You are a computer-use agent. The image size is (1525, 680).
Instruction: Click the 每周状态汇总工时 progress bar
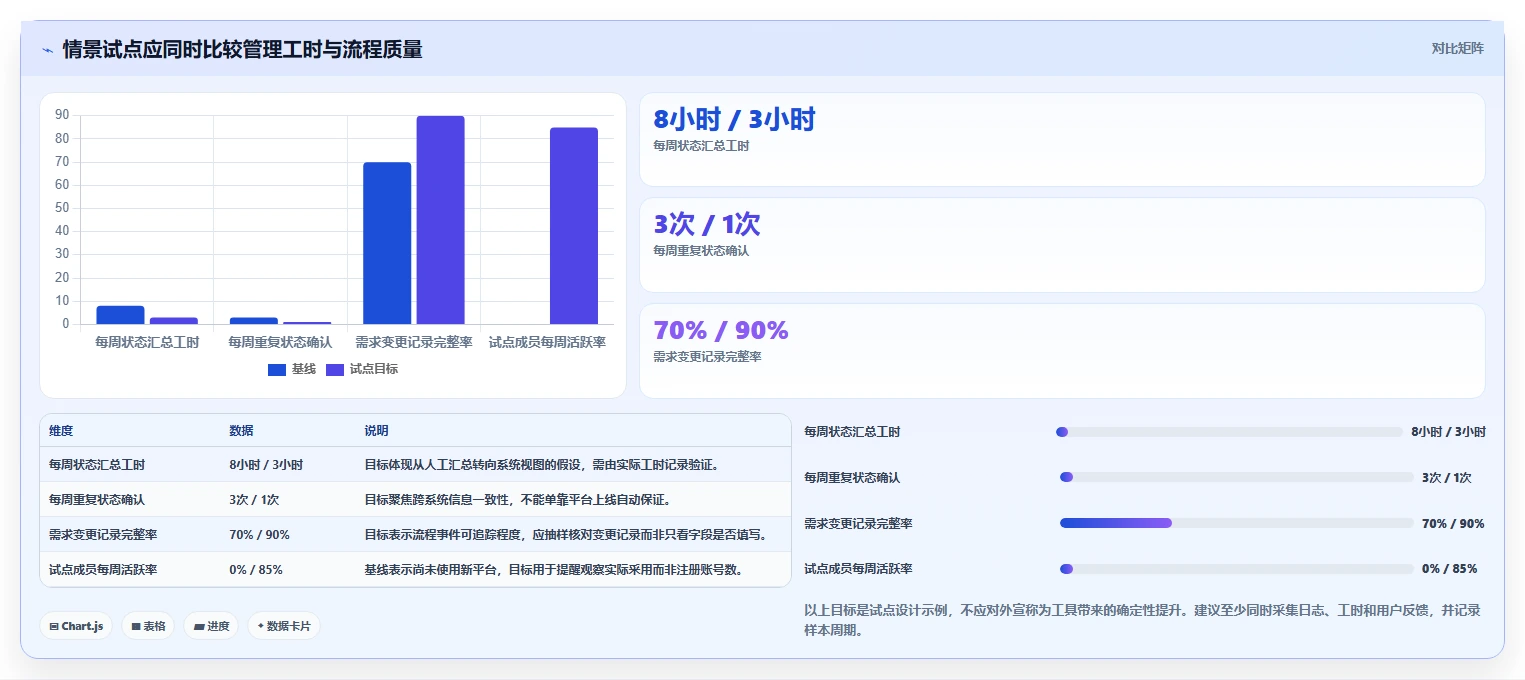pos(1229,432)
